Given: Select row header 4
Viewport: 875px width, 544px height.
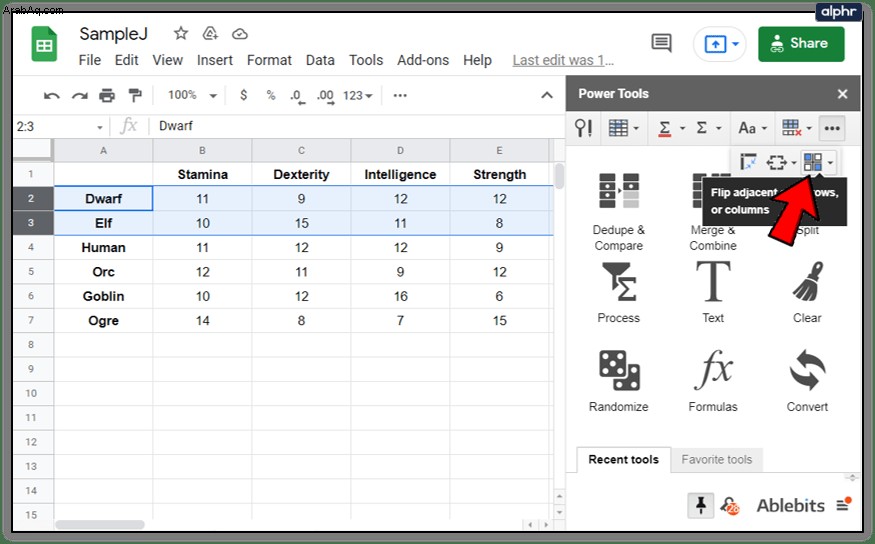Looking at the screenshot, I should click(x=31, y=247).
